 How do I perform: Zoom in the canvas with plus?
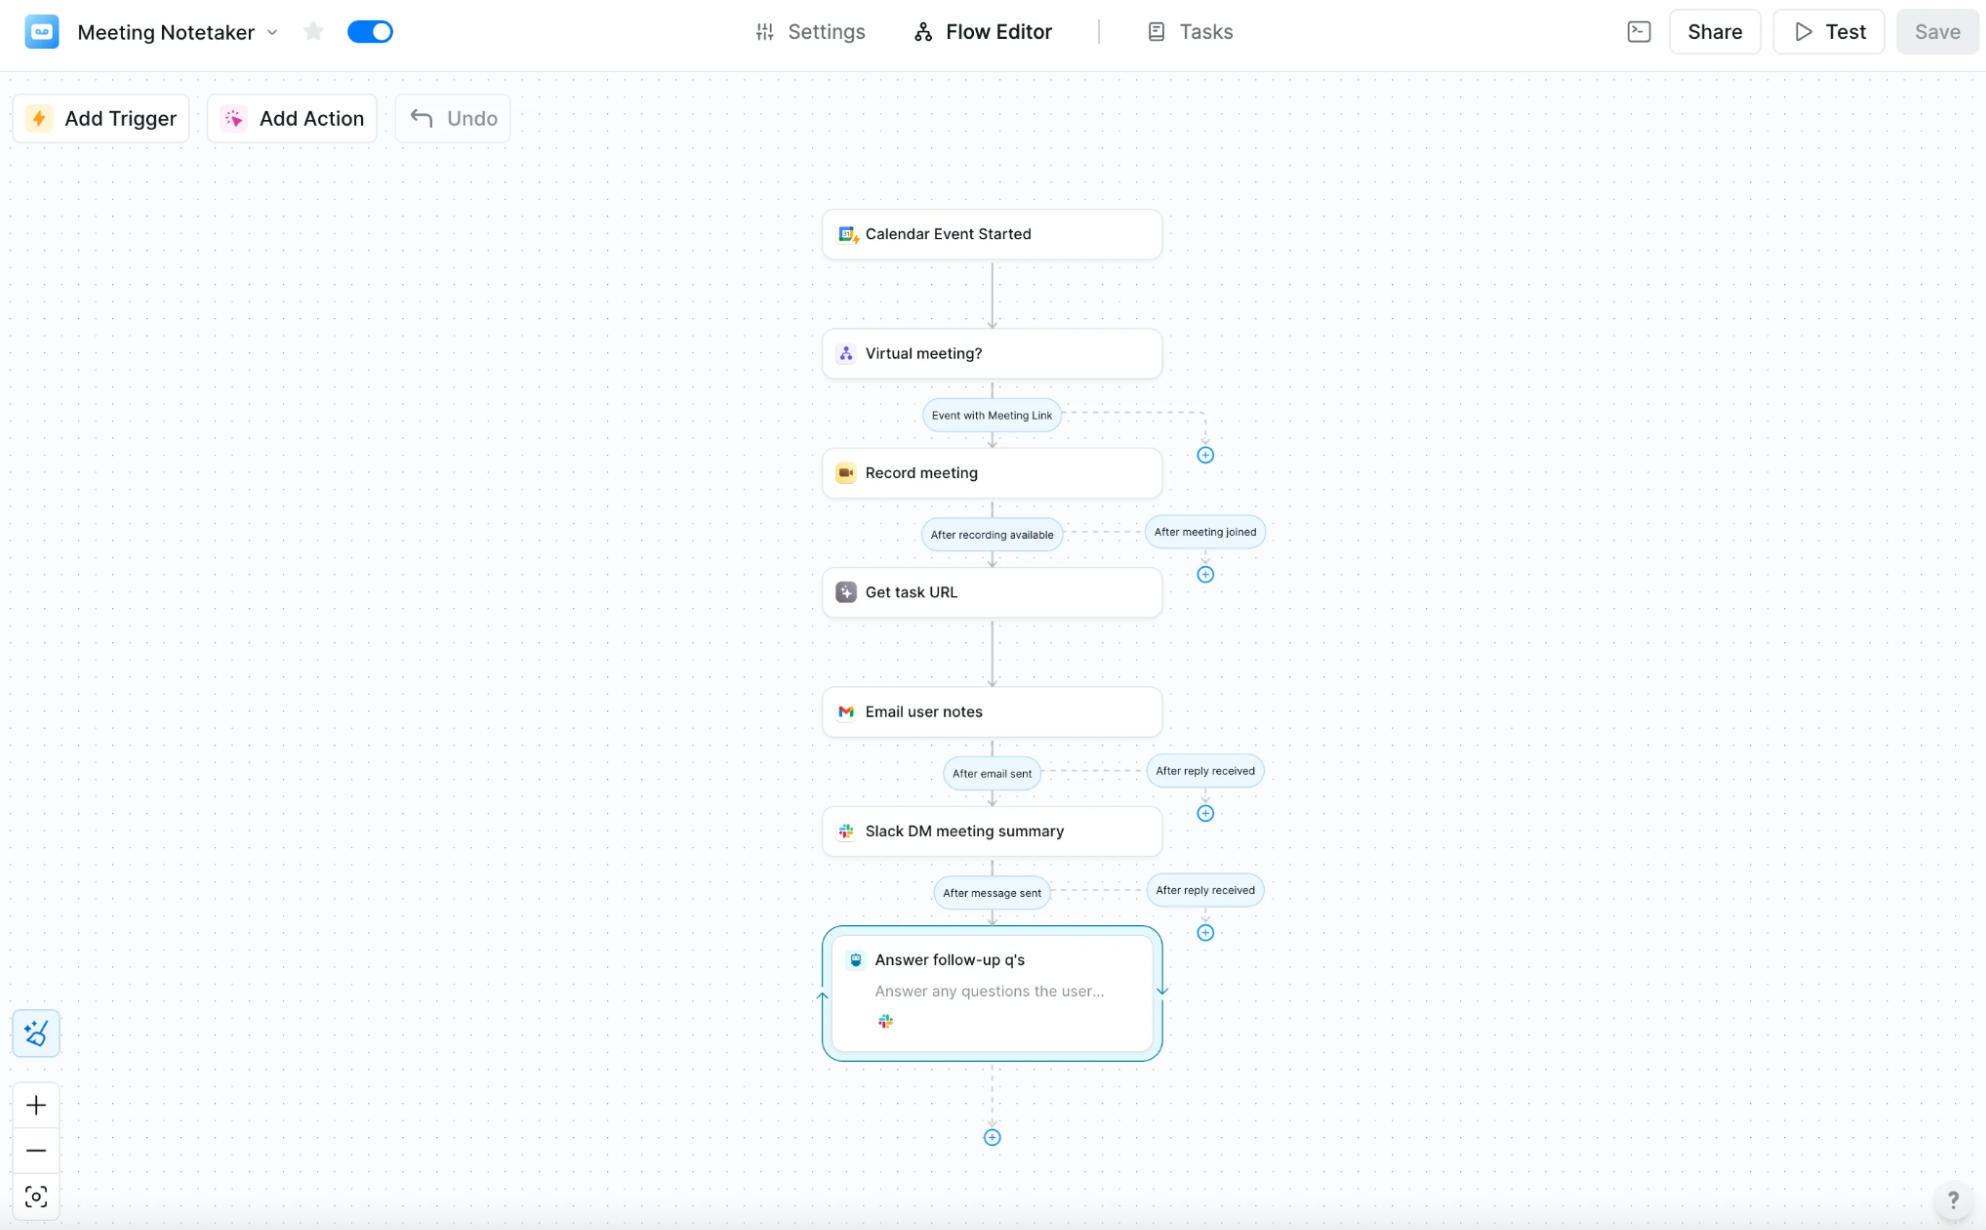pyautogui.click(x=36, y=1105)
